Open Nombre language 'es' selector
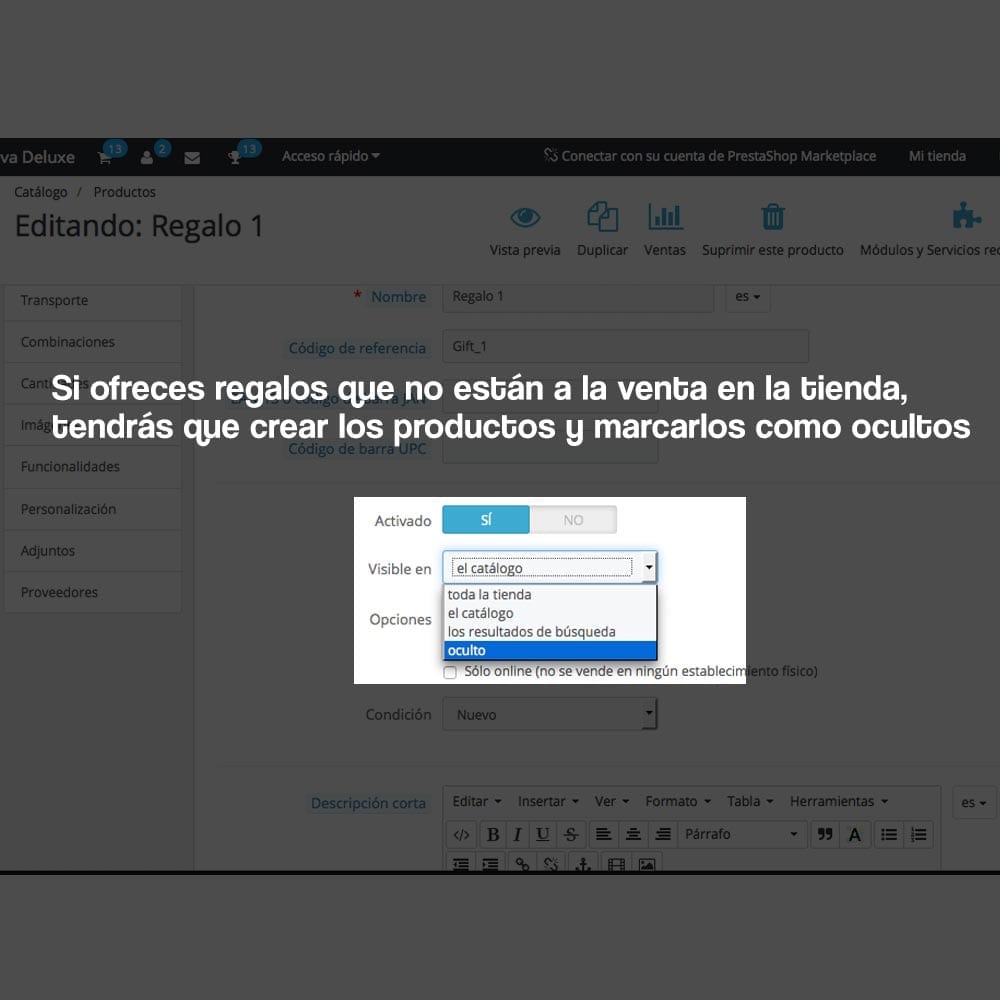The image size is (1000, 1000). click(747, 297)
